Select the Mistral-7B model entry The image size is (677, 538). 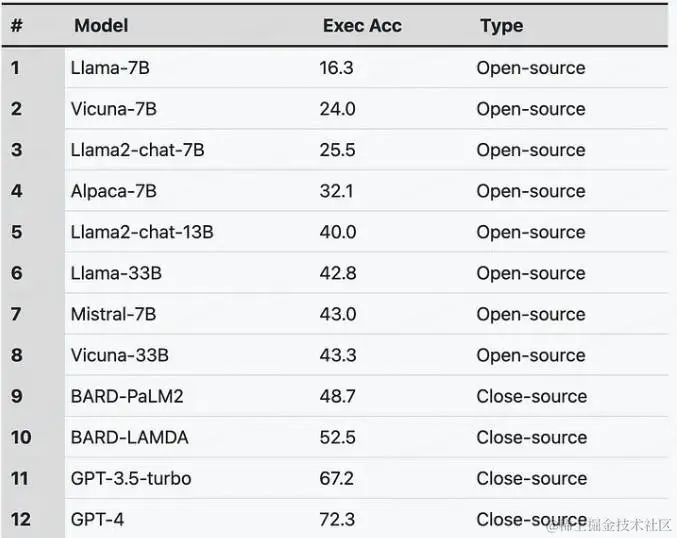(x=113, y=314)
